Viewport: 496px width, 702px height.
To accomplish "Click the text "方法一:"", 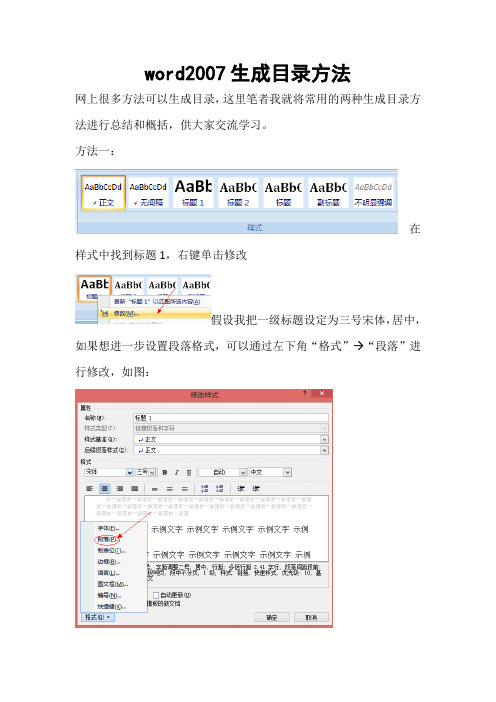I will pyautogui.click(x=95, y=151).
